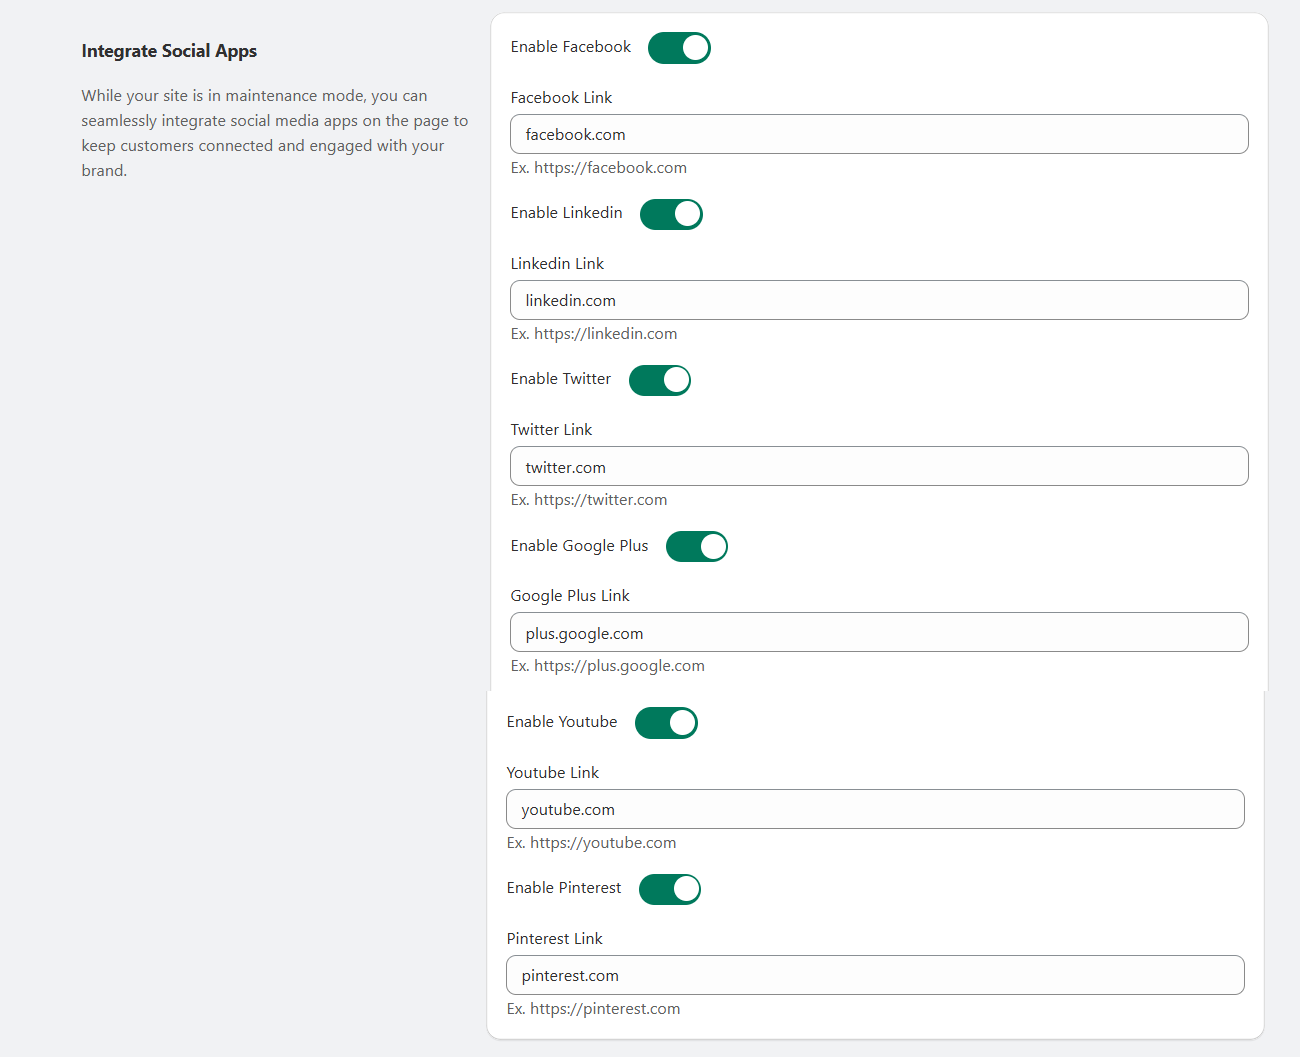Image resolution: width=1300 pixels, height=1057 pixels.
Task: Click the 'Ex. https://plus.google.com' hint text
Action: [607, 666]
